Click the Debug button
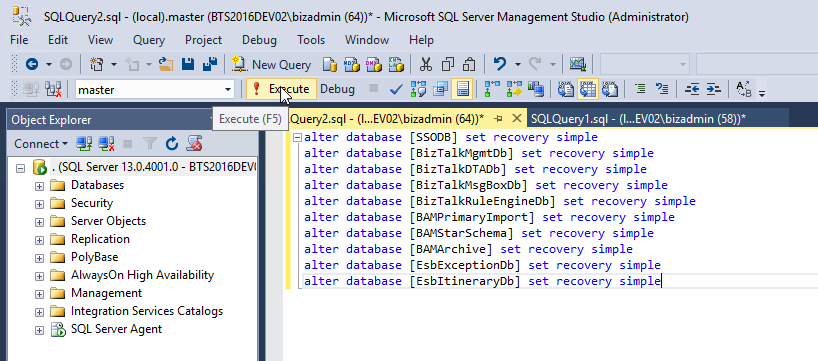 pos(337,90)
